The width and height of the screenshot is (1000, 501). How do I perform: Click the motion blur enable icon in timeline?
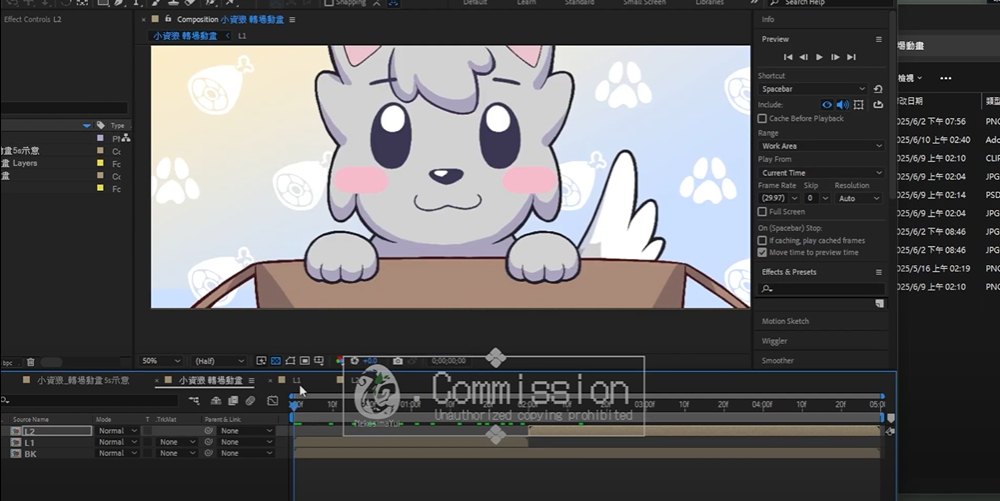tap(250, 401)
